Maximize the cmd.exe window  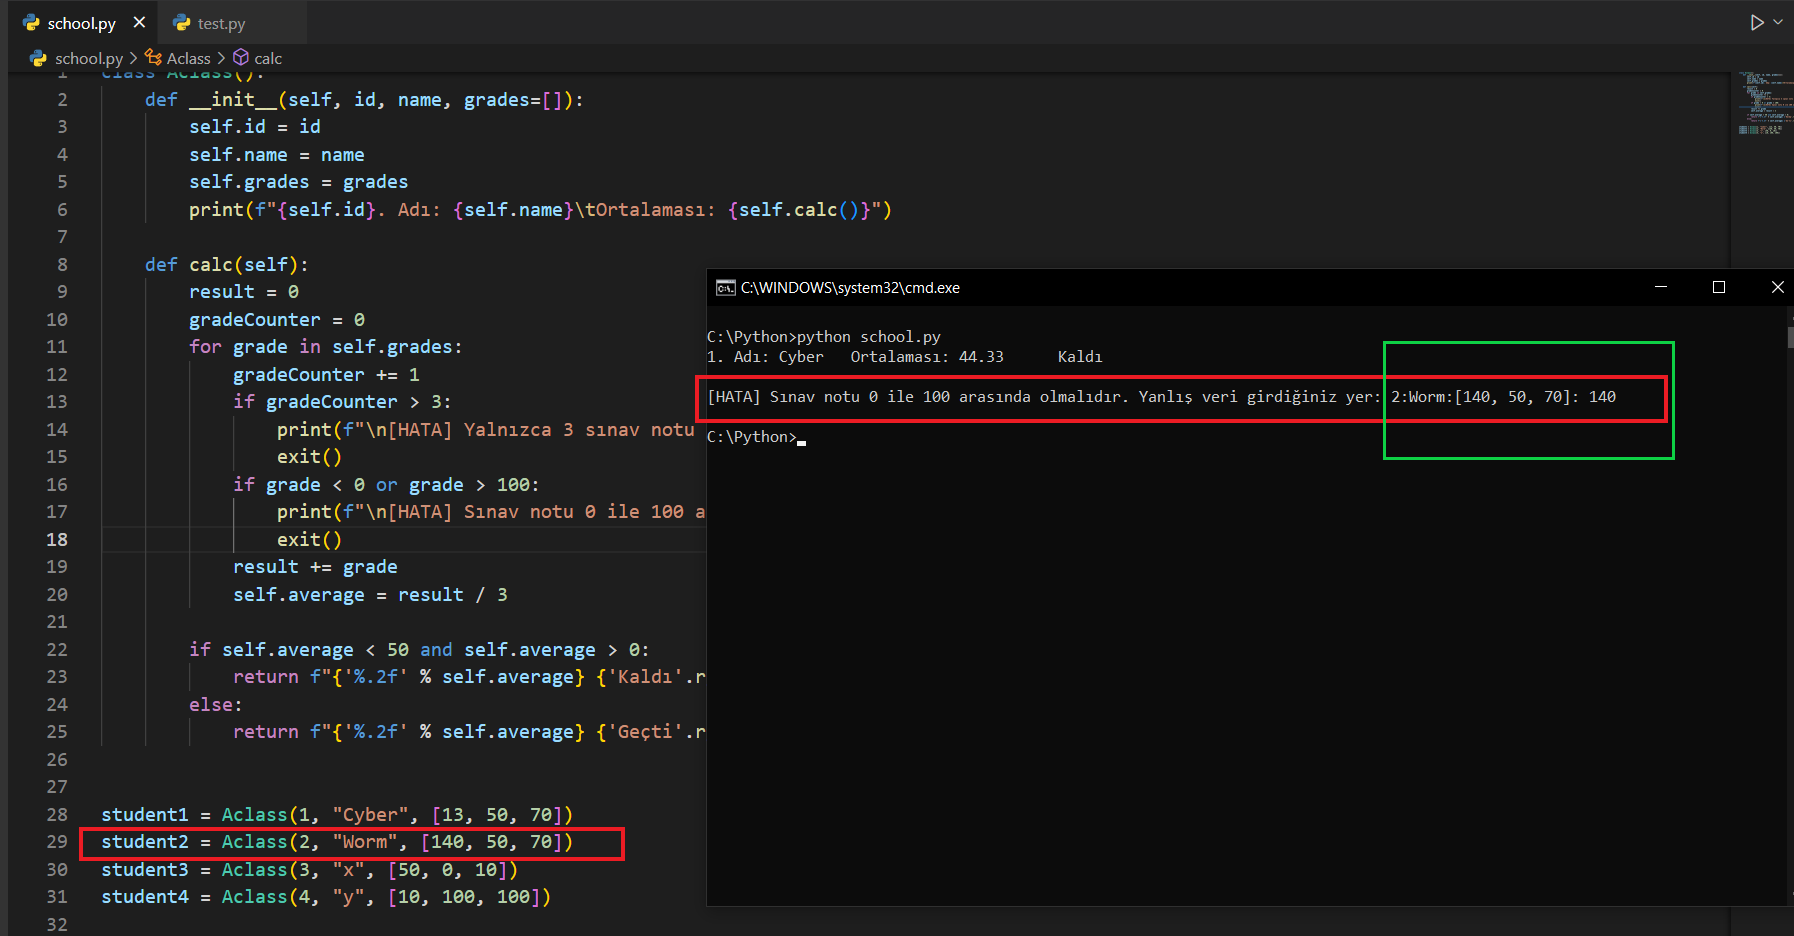tap(1719, 287)
